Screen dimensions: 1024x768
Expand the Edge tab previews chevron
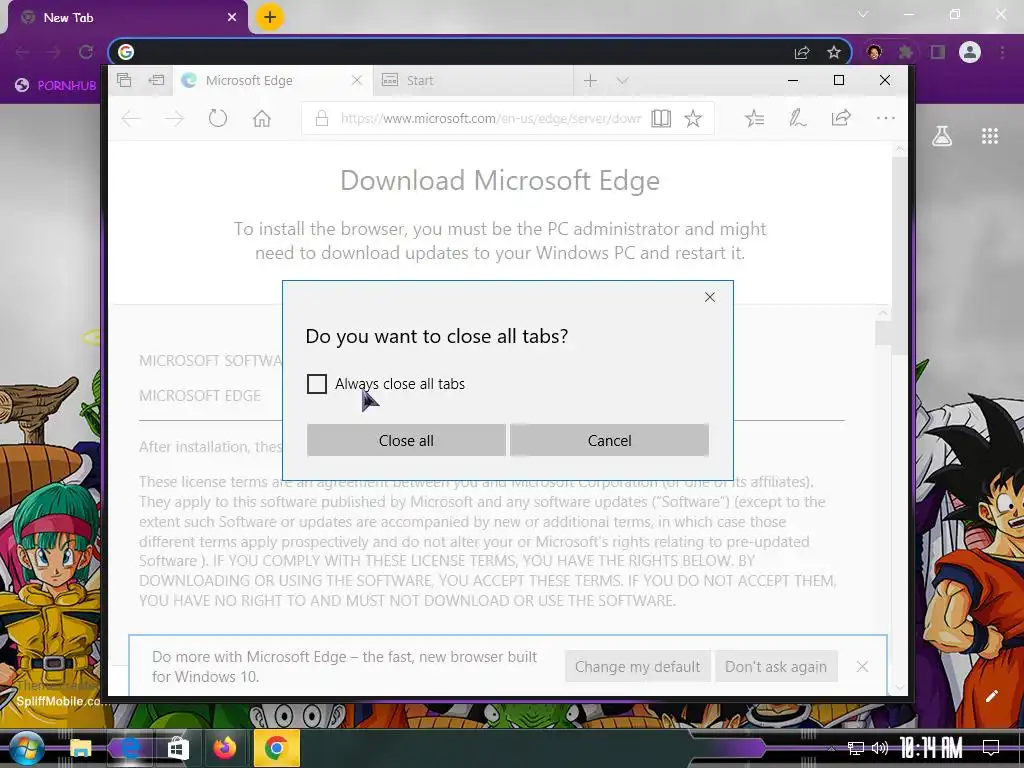pyautogui.click(x=622, y=80)
